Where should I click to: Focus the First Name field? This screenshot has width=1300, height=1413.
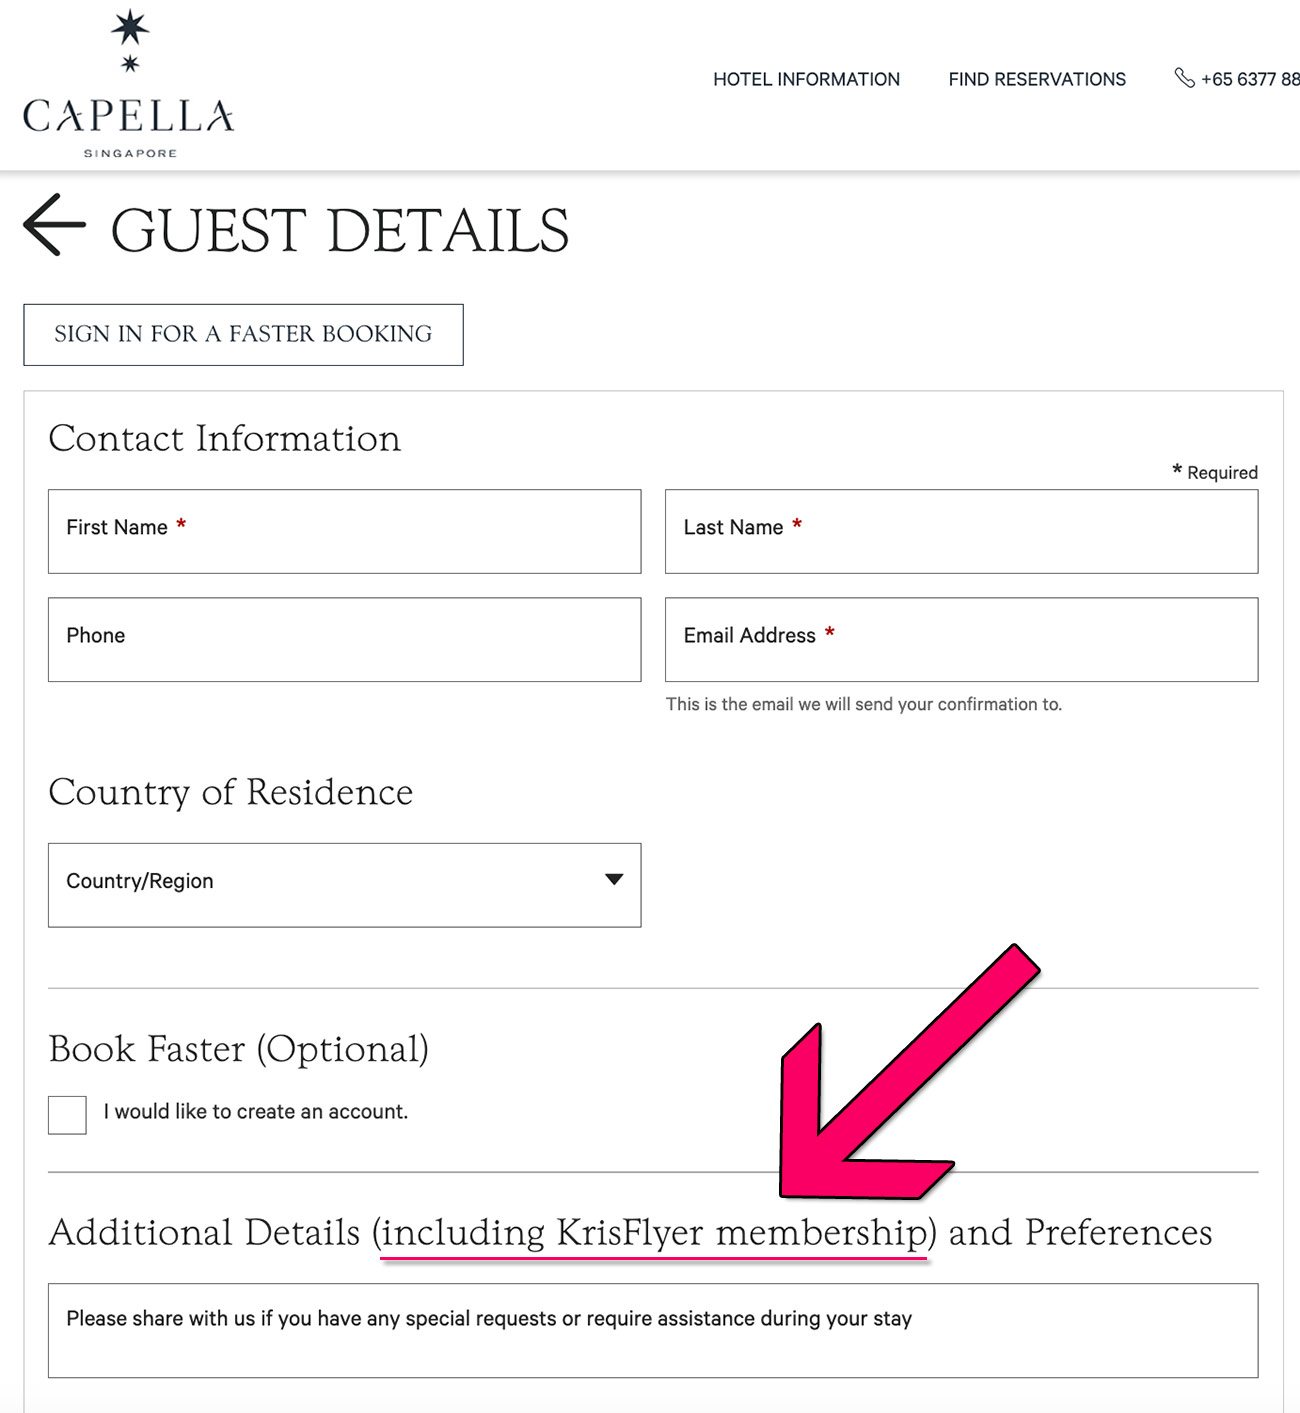pos(344,531)
